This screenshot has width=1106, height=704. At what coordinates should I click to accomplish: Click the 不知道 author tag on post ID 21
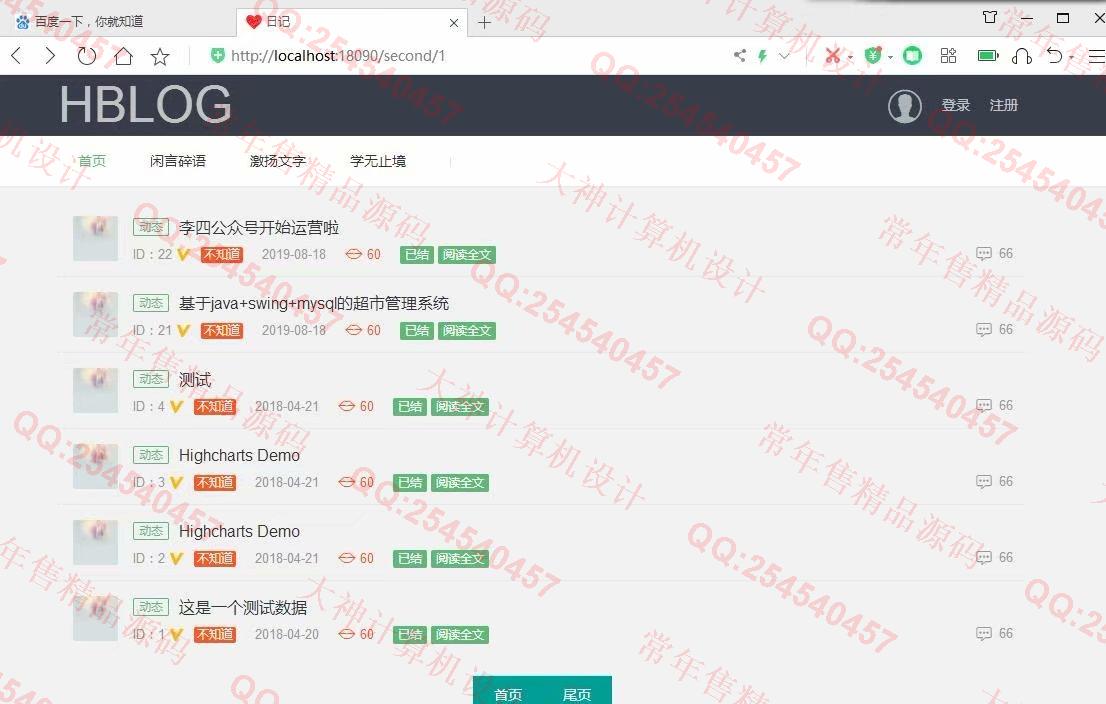pyautogui.click(x=221, y=331)
